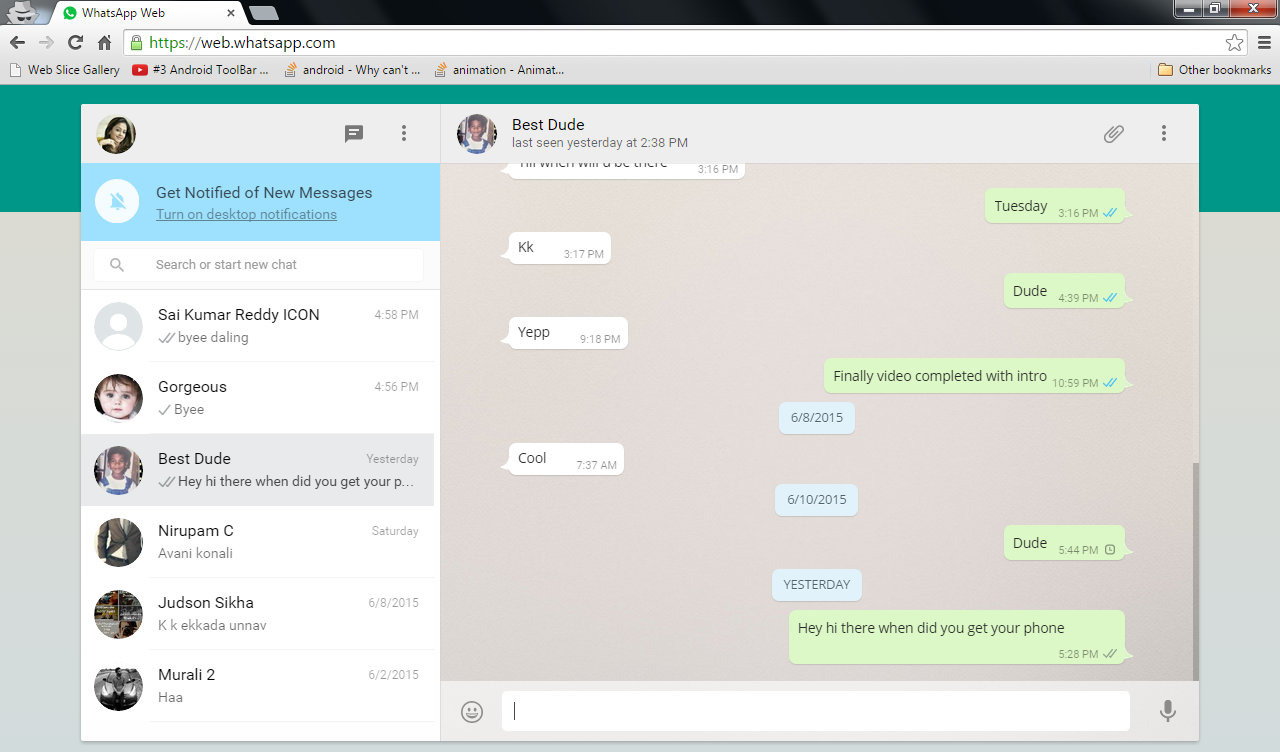
Task: Open the emoji picker smiley
Action: pyautogui.click(x=472, y=711)
